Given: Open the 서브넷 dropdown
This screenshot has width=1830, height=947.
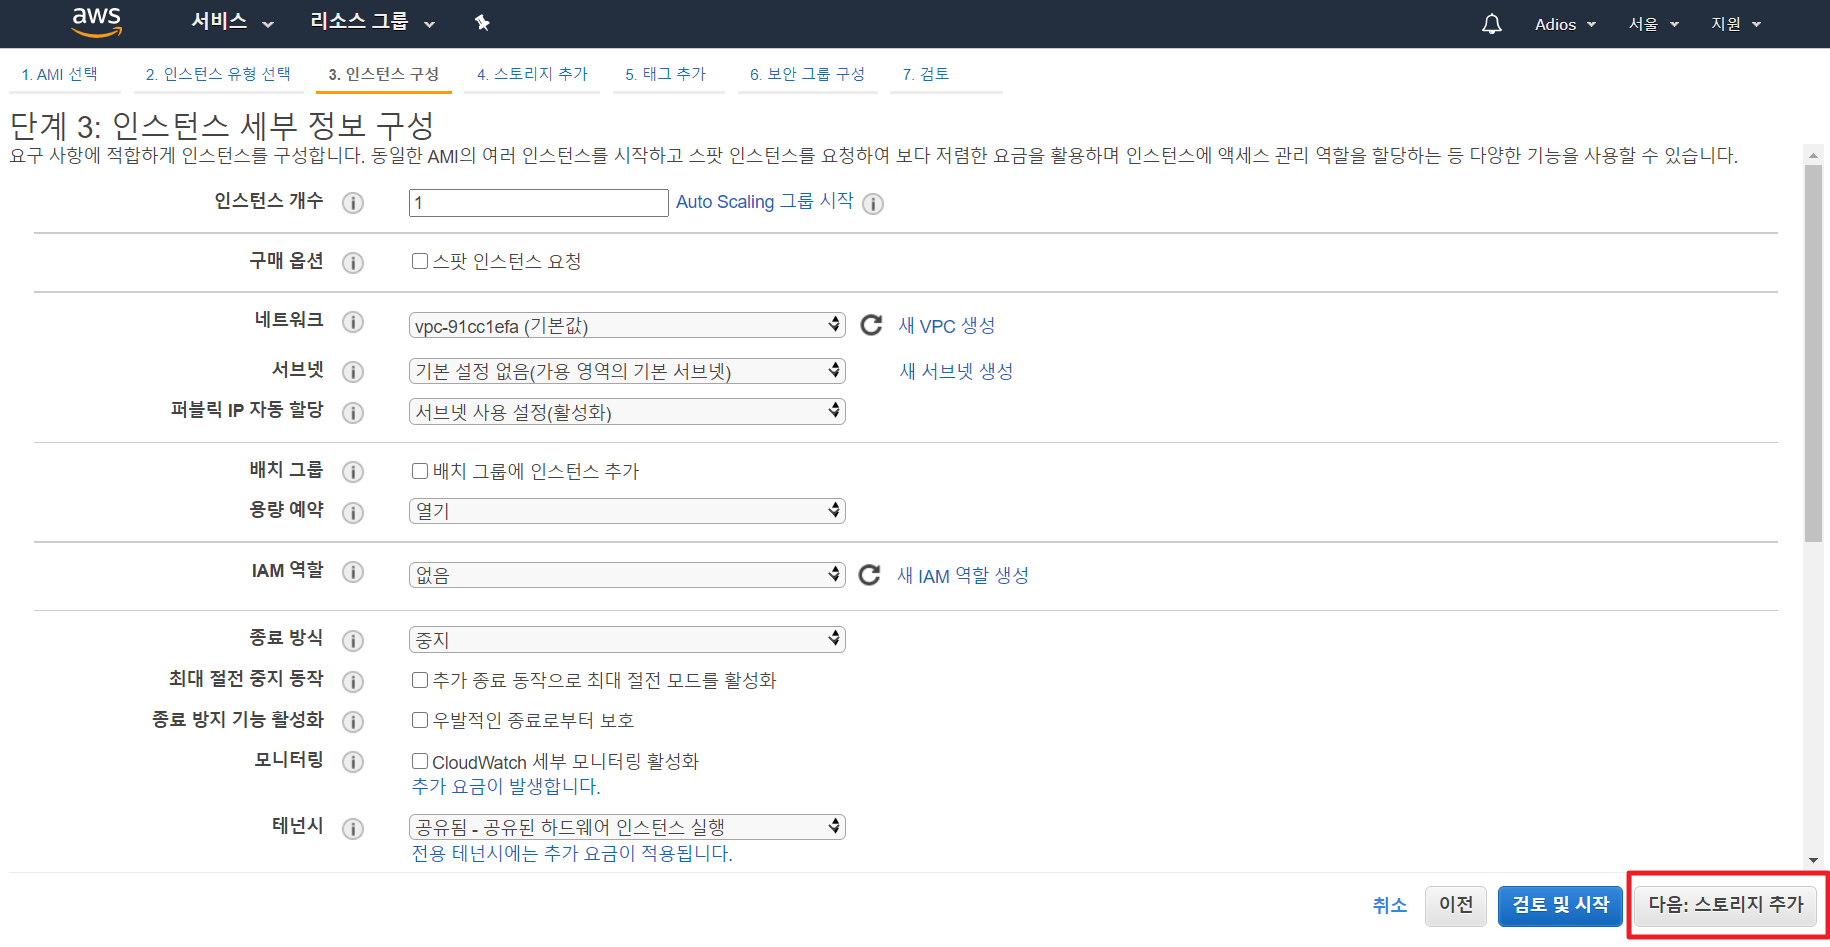Looking at the screenshot, I should point(627,371).
